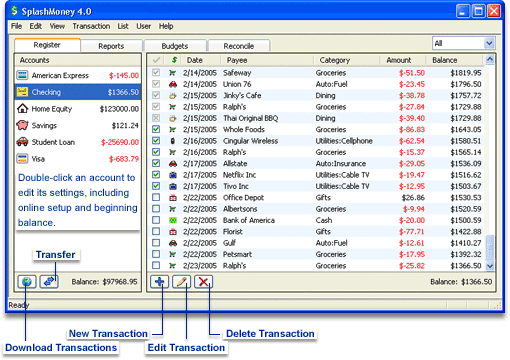Open the User menu
The width and height of the screenshot is (510, 360).
coord(143,26)
